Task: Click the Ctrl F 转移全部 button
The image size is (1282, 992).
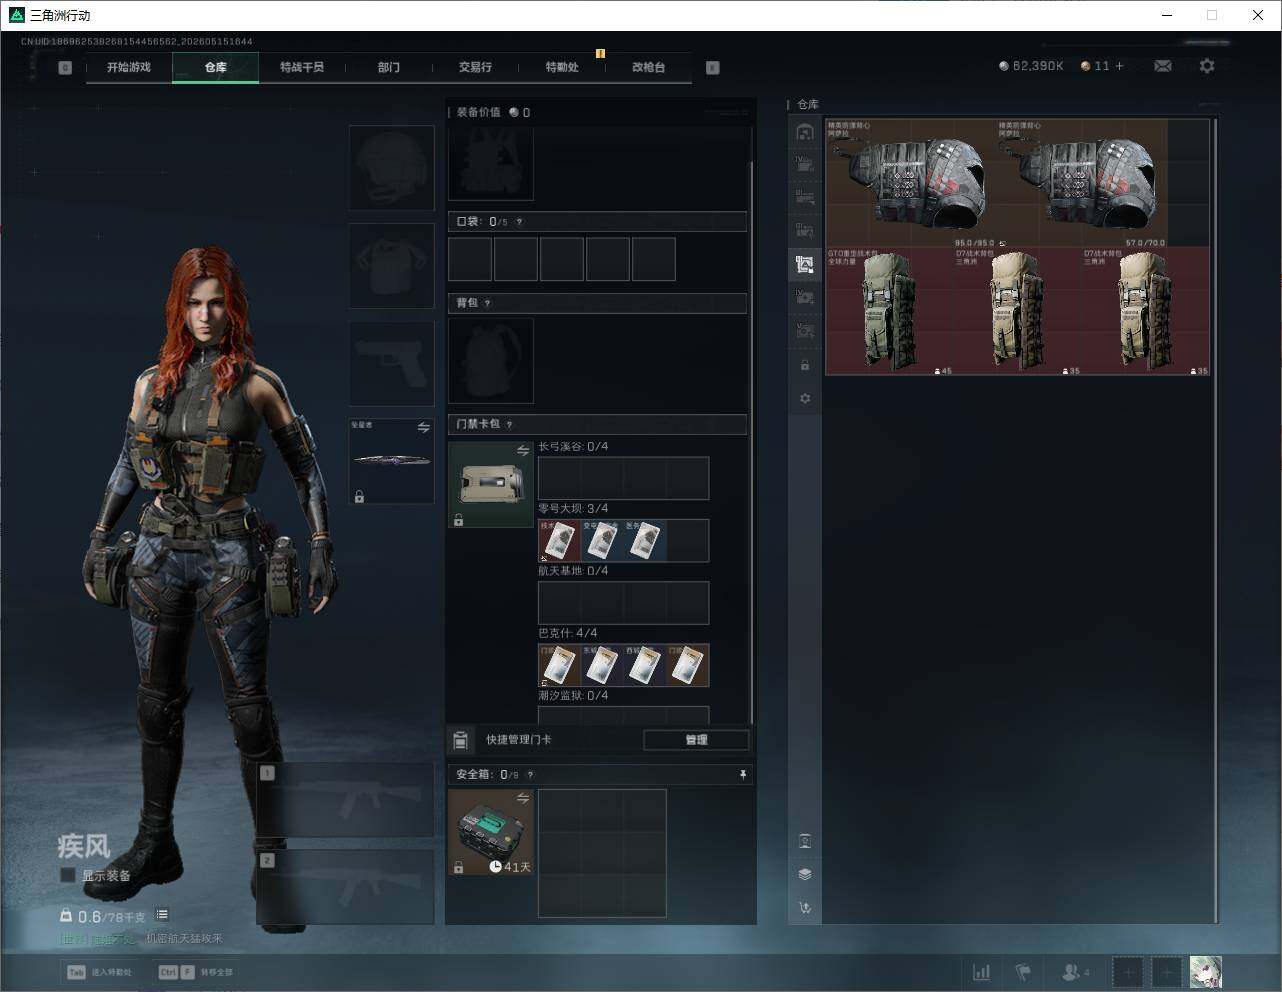Action: point(196,972)
